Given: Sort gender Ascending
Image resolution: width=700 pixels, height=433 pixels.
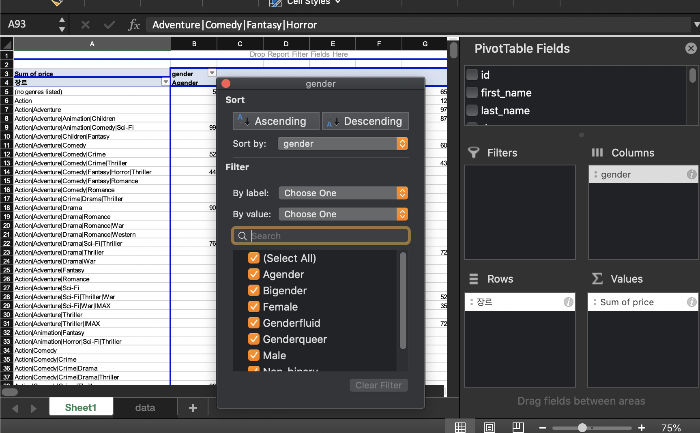Looking at the screenshot, I should click(x=276, y=121).
